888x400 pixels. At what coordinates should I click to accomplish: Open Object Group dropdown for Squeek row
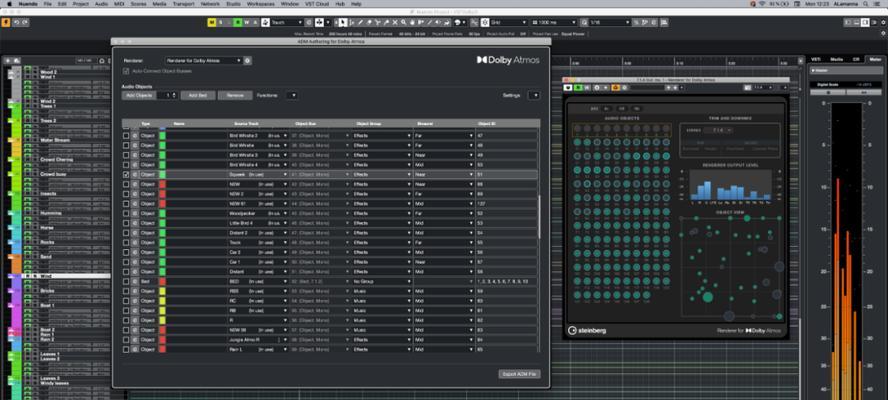click(382, 175)
